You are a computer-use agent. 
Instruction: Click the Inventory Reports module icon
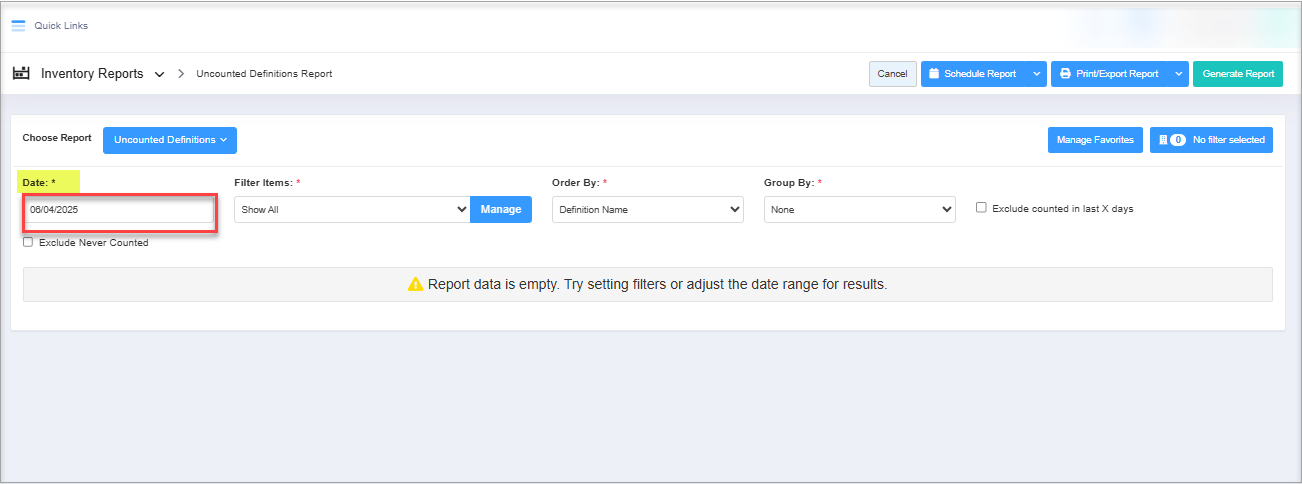(20, 73)
